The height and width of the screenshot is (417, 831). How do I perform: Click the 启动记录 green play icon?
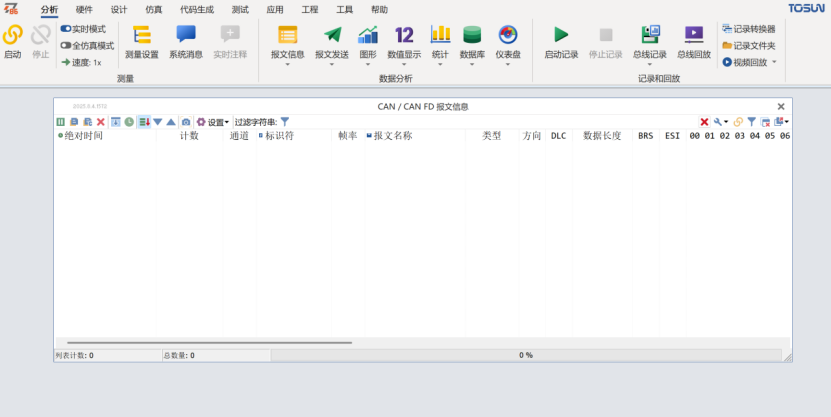[x=561, y=35]
